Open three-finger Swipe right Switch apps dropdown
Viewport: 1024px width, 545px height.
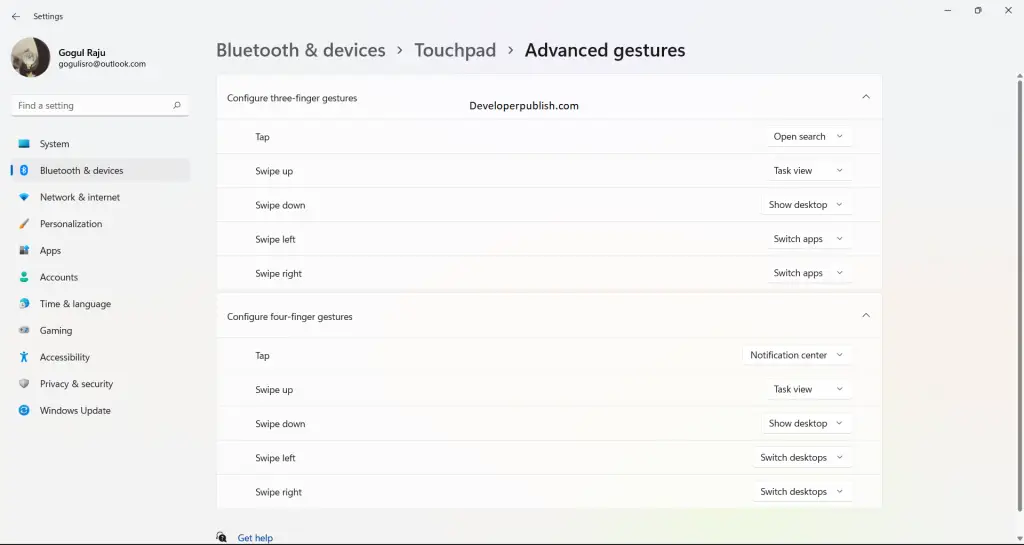[x=808, y=273]
